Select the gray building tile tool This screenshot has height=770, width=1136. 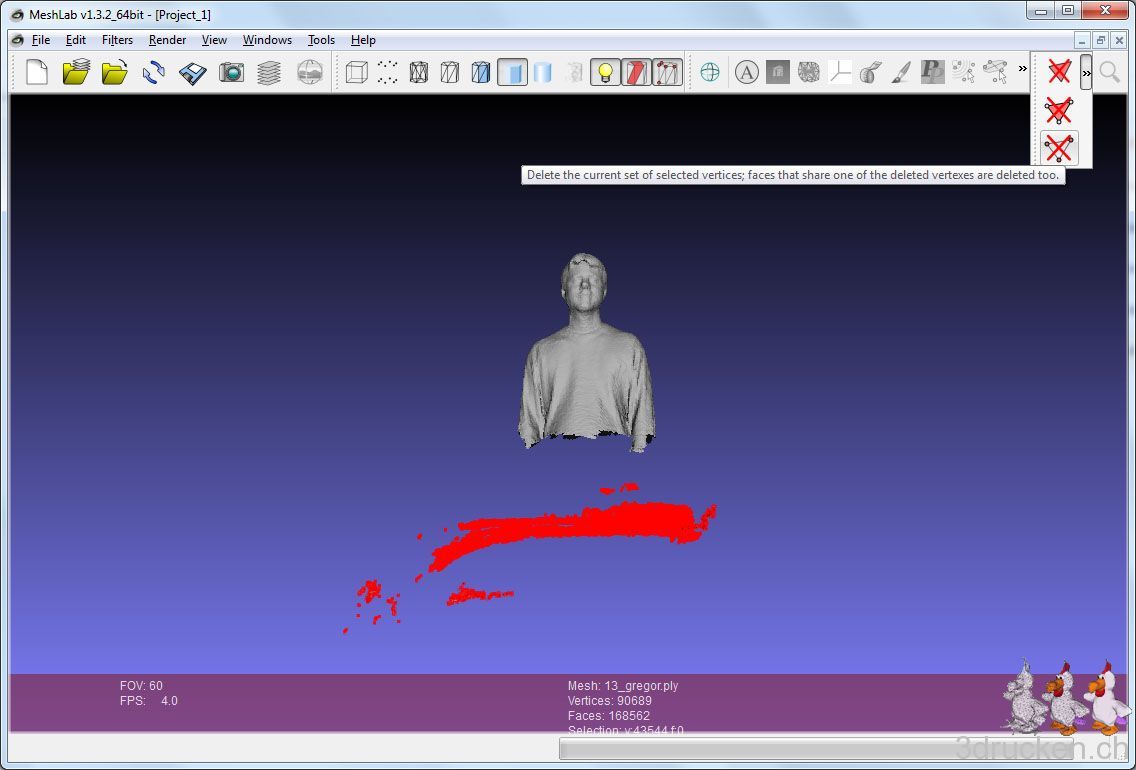click(777, 72)
